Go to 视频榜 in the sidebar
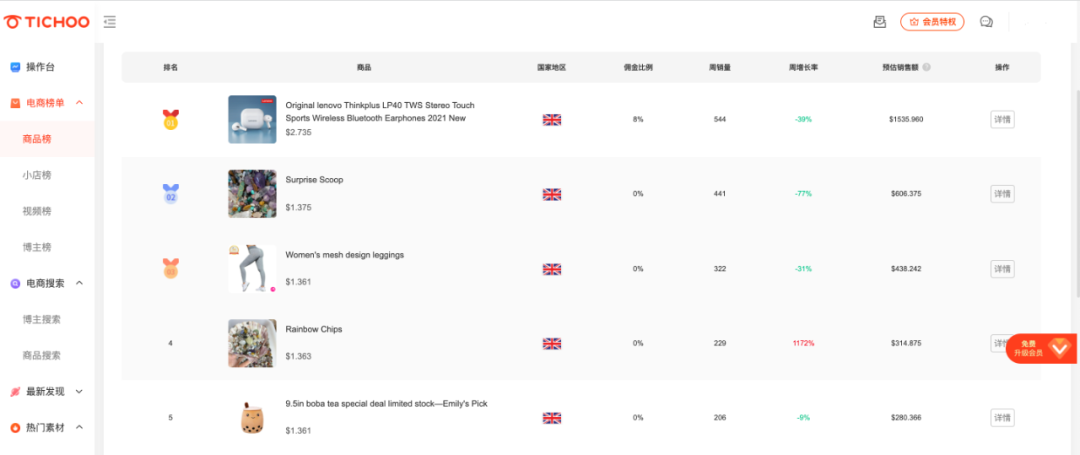Viewport: 1080px width, 455px height. (37, 211)
